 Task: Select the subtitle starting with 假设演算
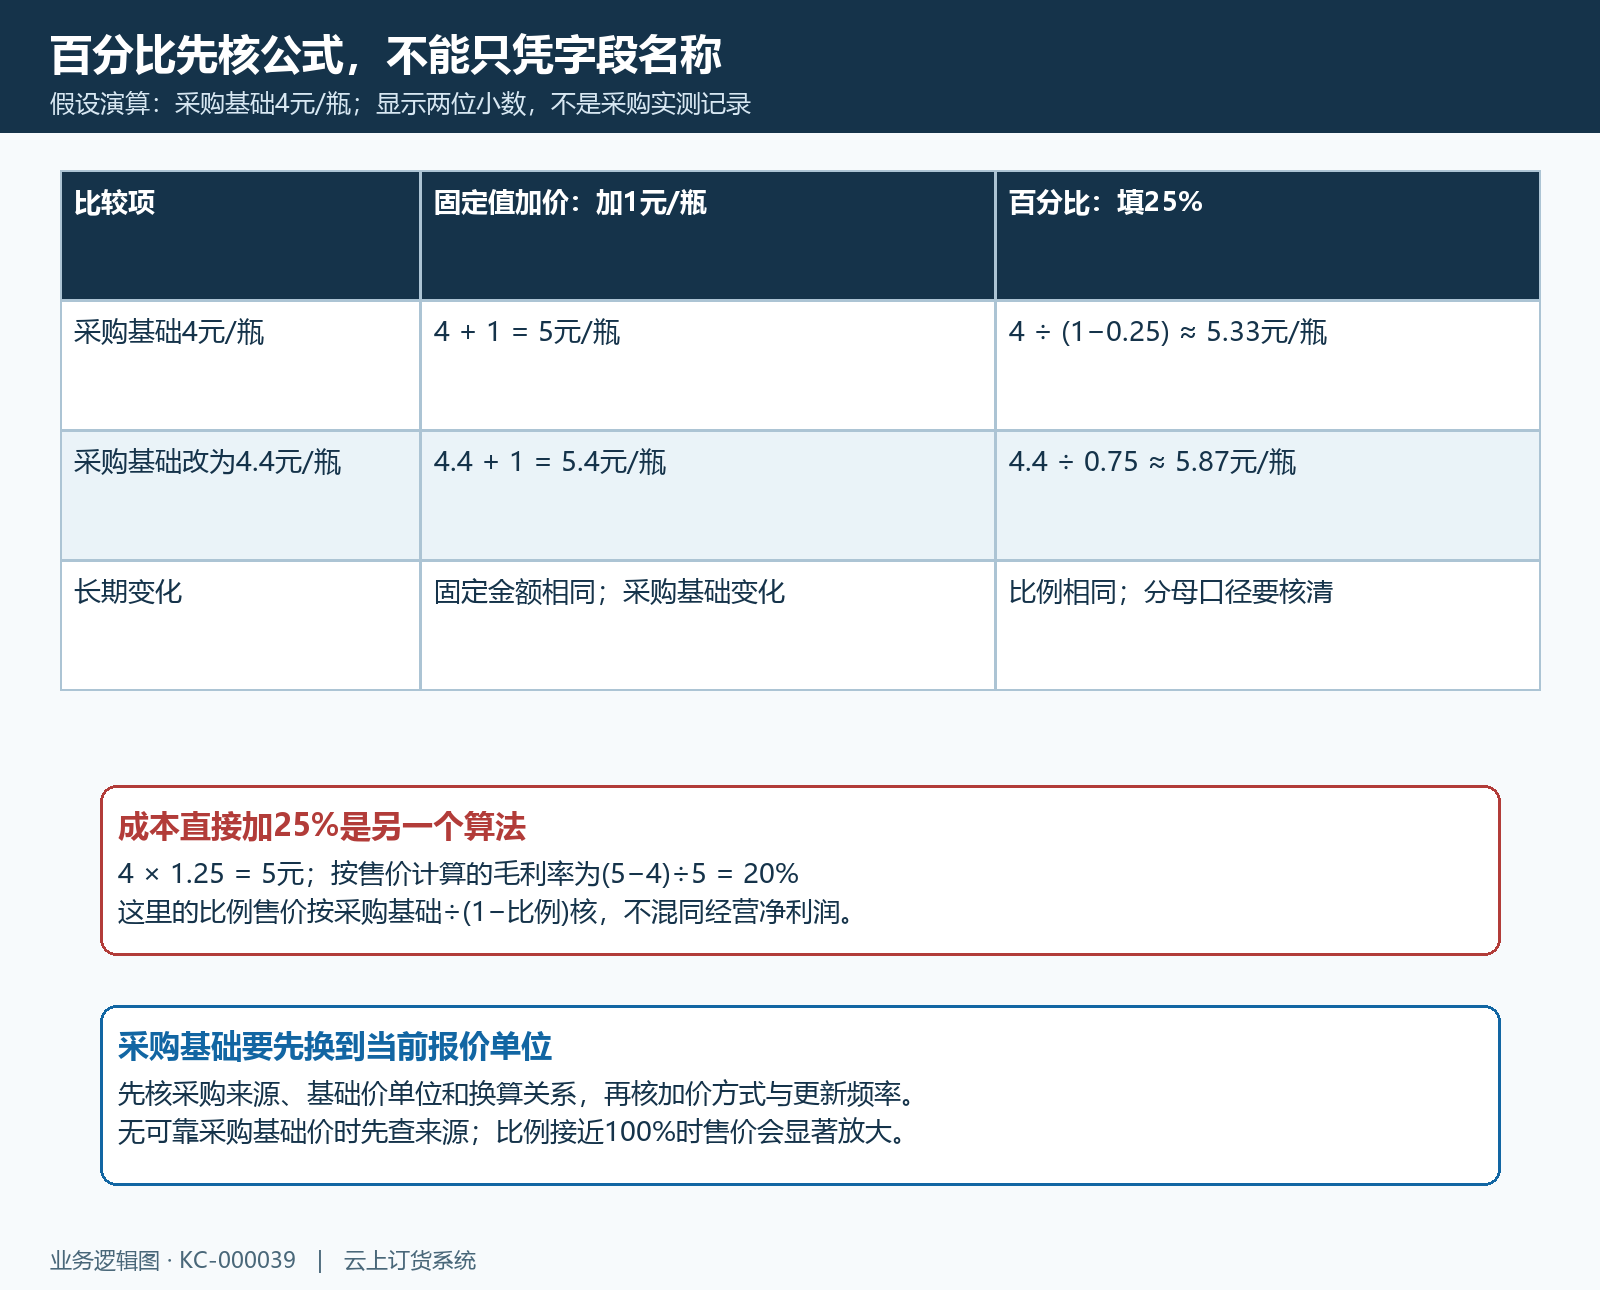(400, 104)
